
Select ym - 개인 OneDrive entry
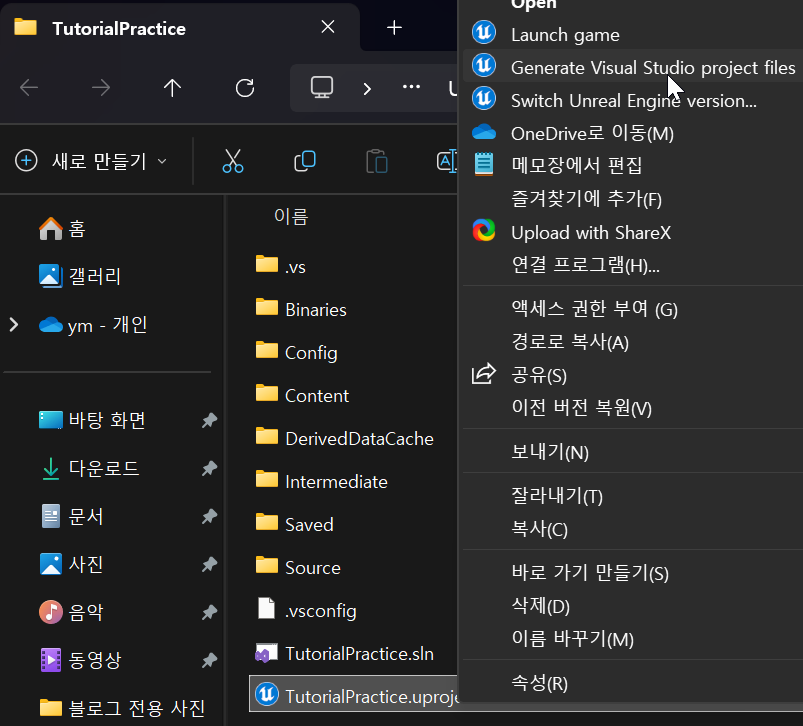(94, 325)
